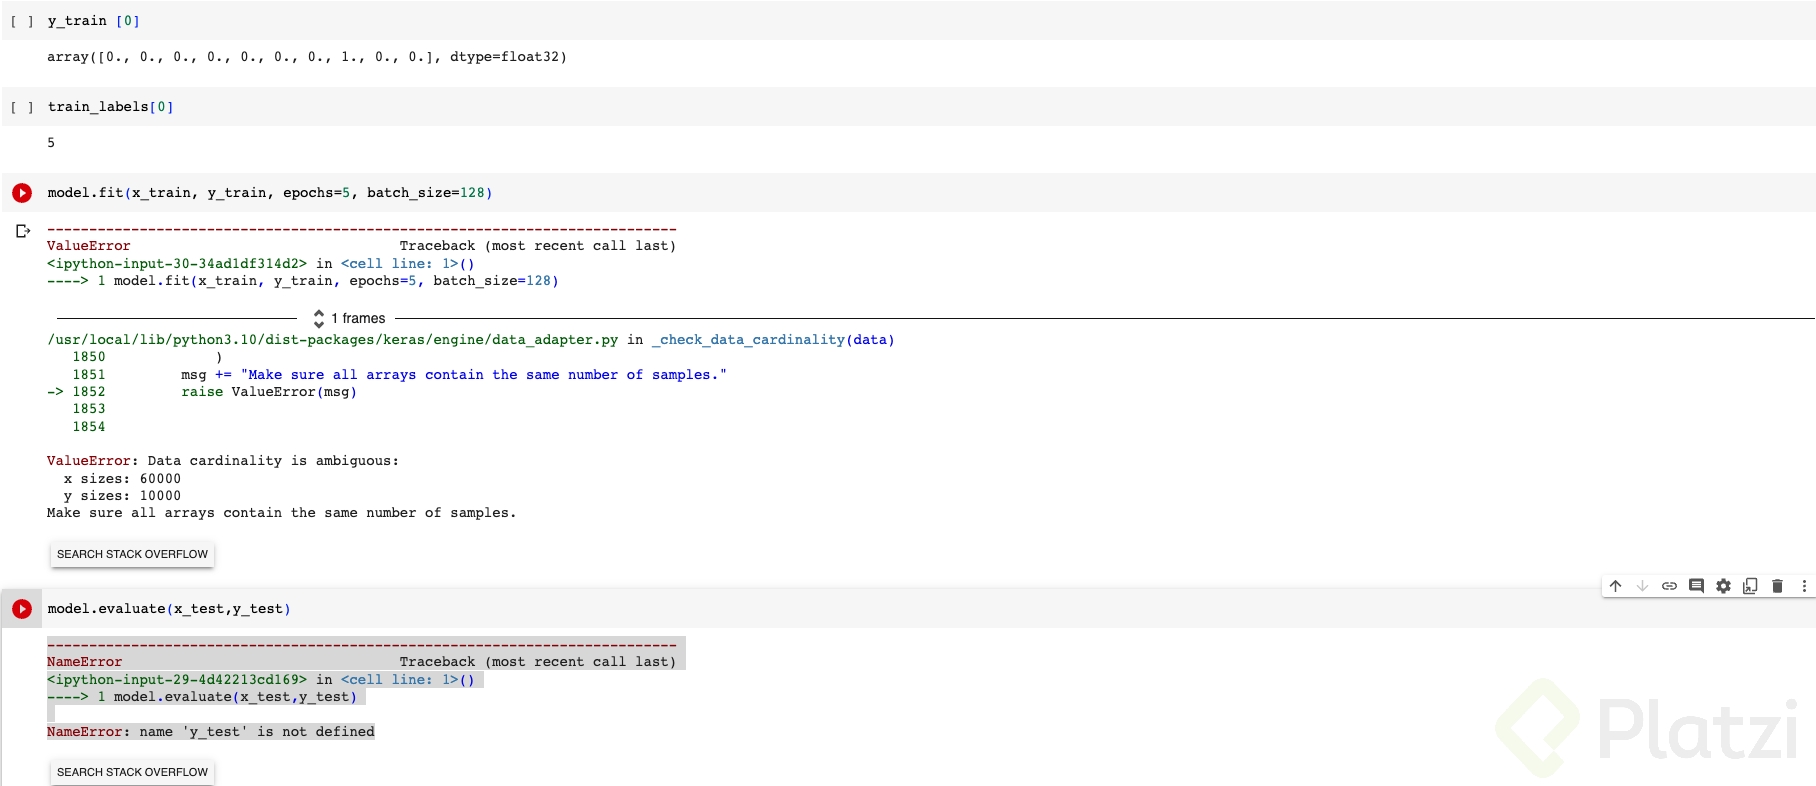Delete the model.evaluate cell

[x=1777, y=586]
